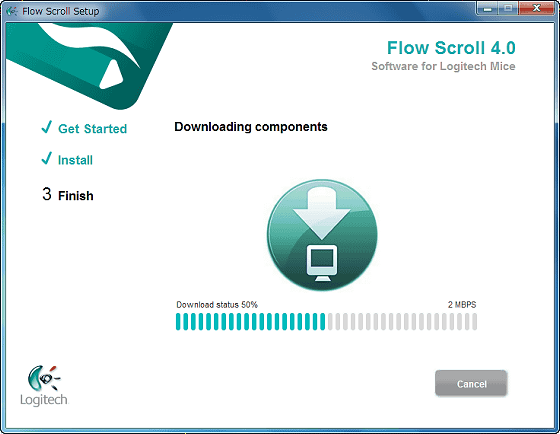
Task: Click the Flow Scroll 4.0 title
Action: pos(451,48)
